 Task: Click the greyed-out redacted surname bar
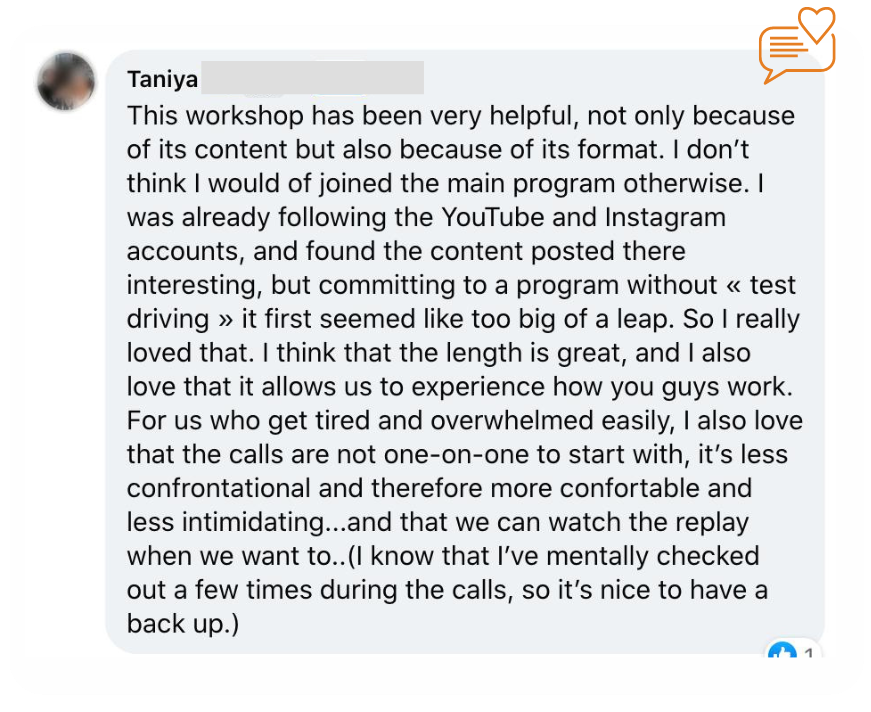pos(312,78)
